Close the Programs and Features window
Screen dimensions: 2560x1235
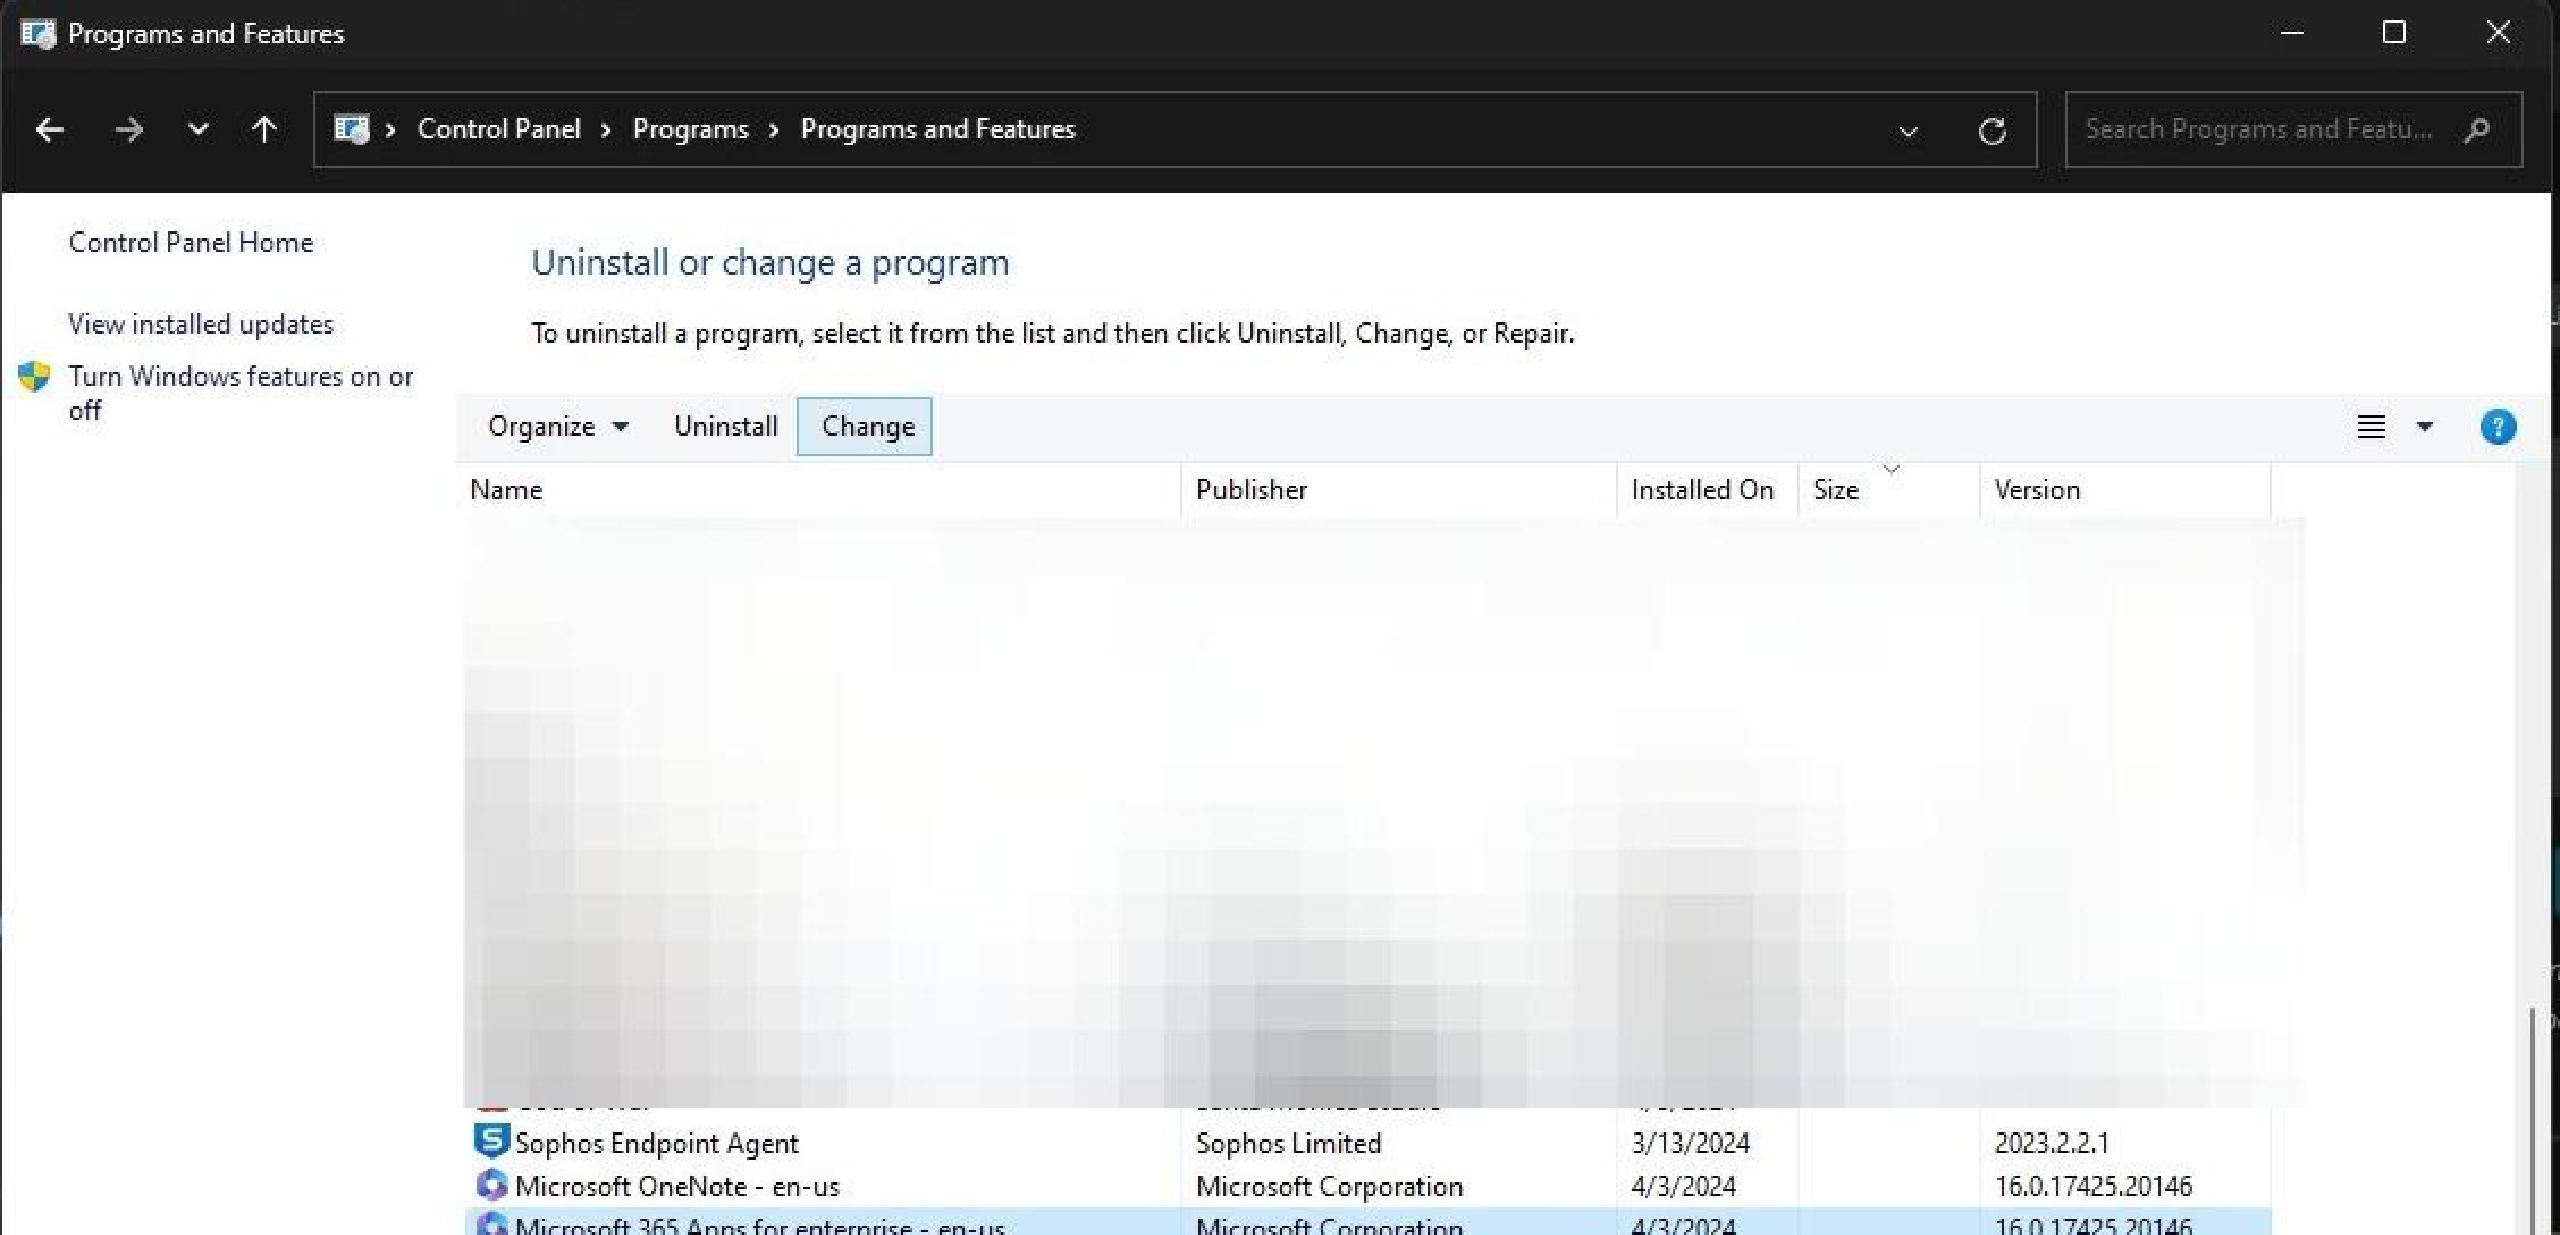2498,33
